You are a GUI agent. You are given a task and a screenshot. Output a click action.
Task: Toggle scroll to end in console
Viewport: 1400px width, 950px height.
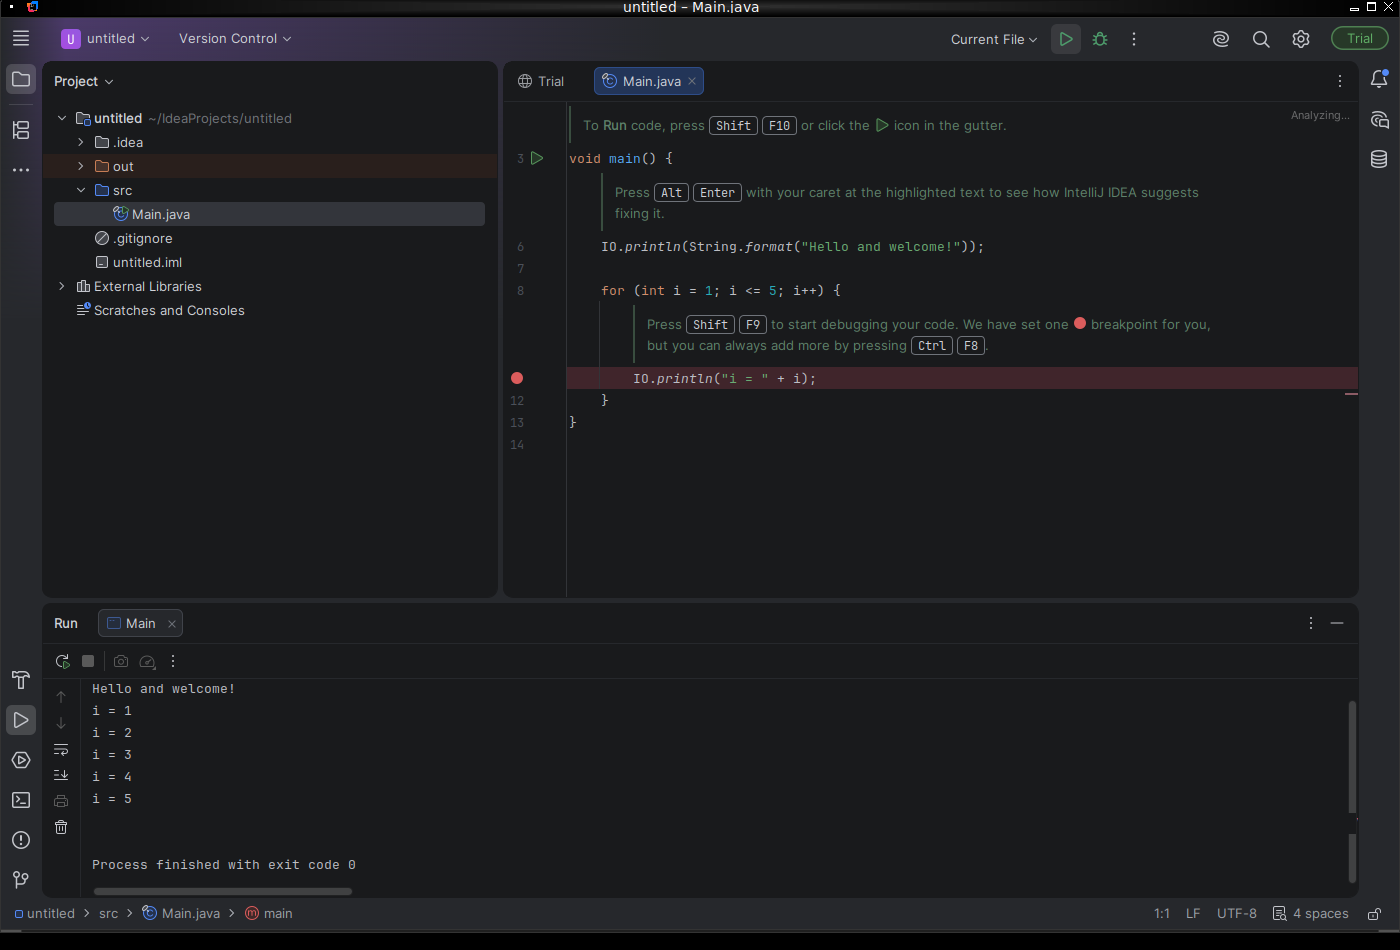pyautogui.click(x=61, y=775)
